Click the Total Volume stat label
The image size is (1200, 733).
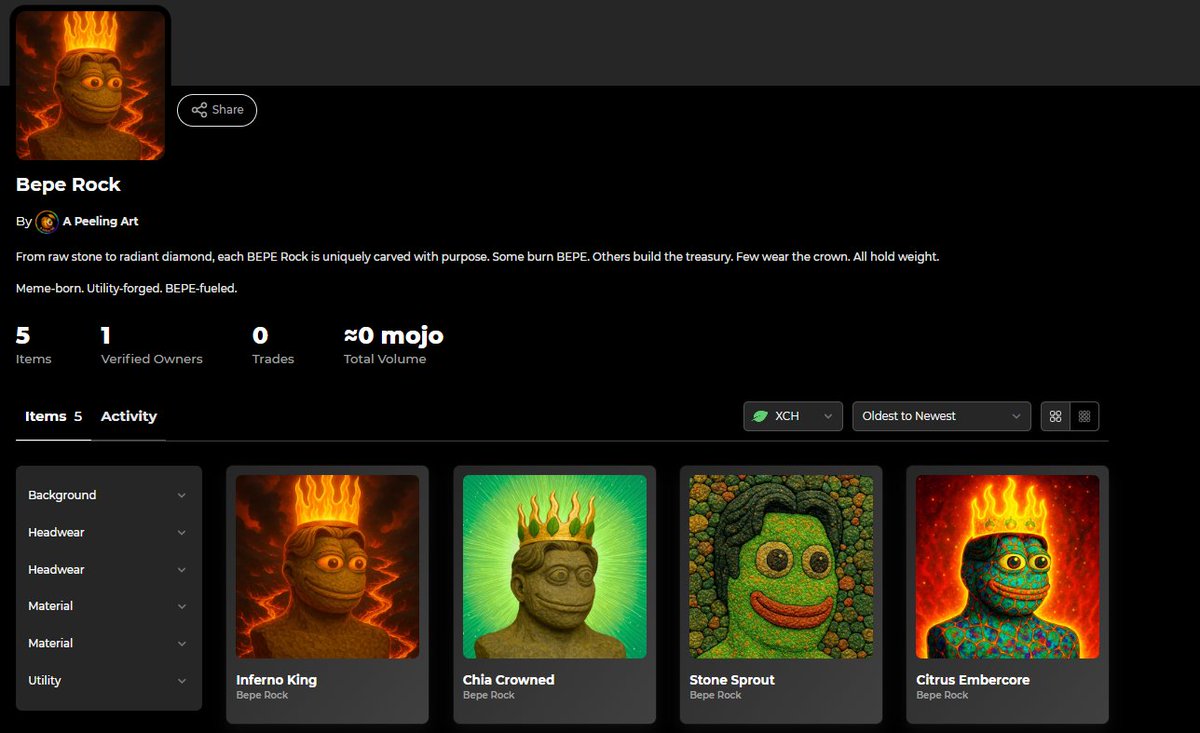click(x=385, y=359)
